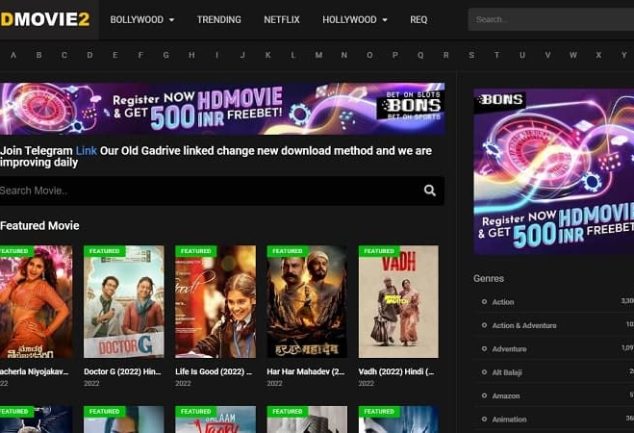Screen dimensions: 634x433
Task: Filter movies by letter K
Action: pyautogui.click(x=268, y=55)
